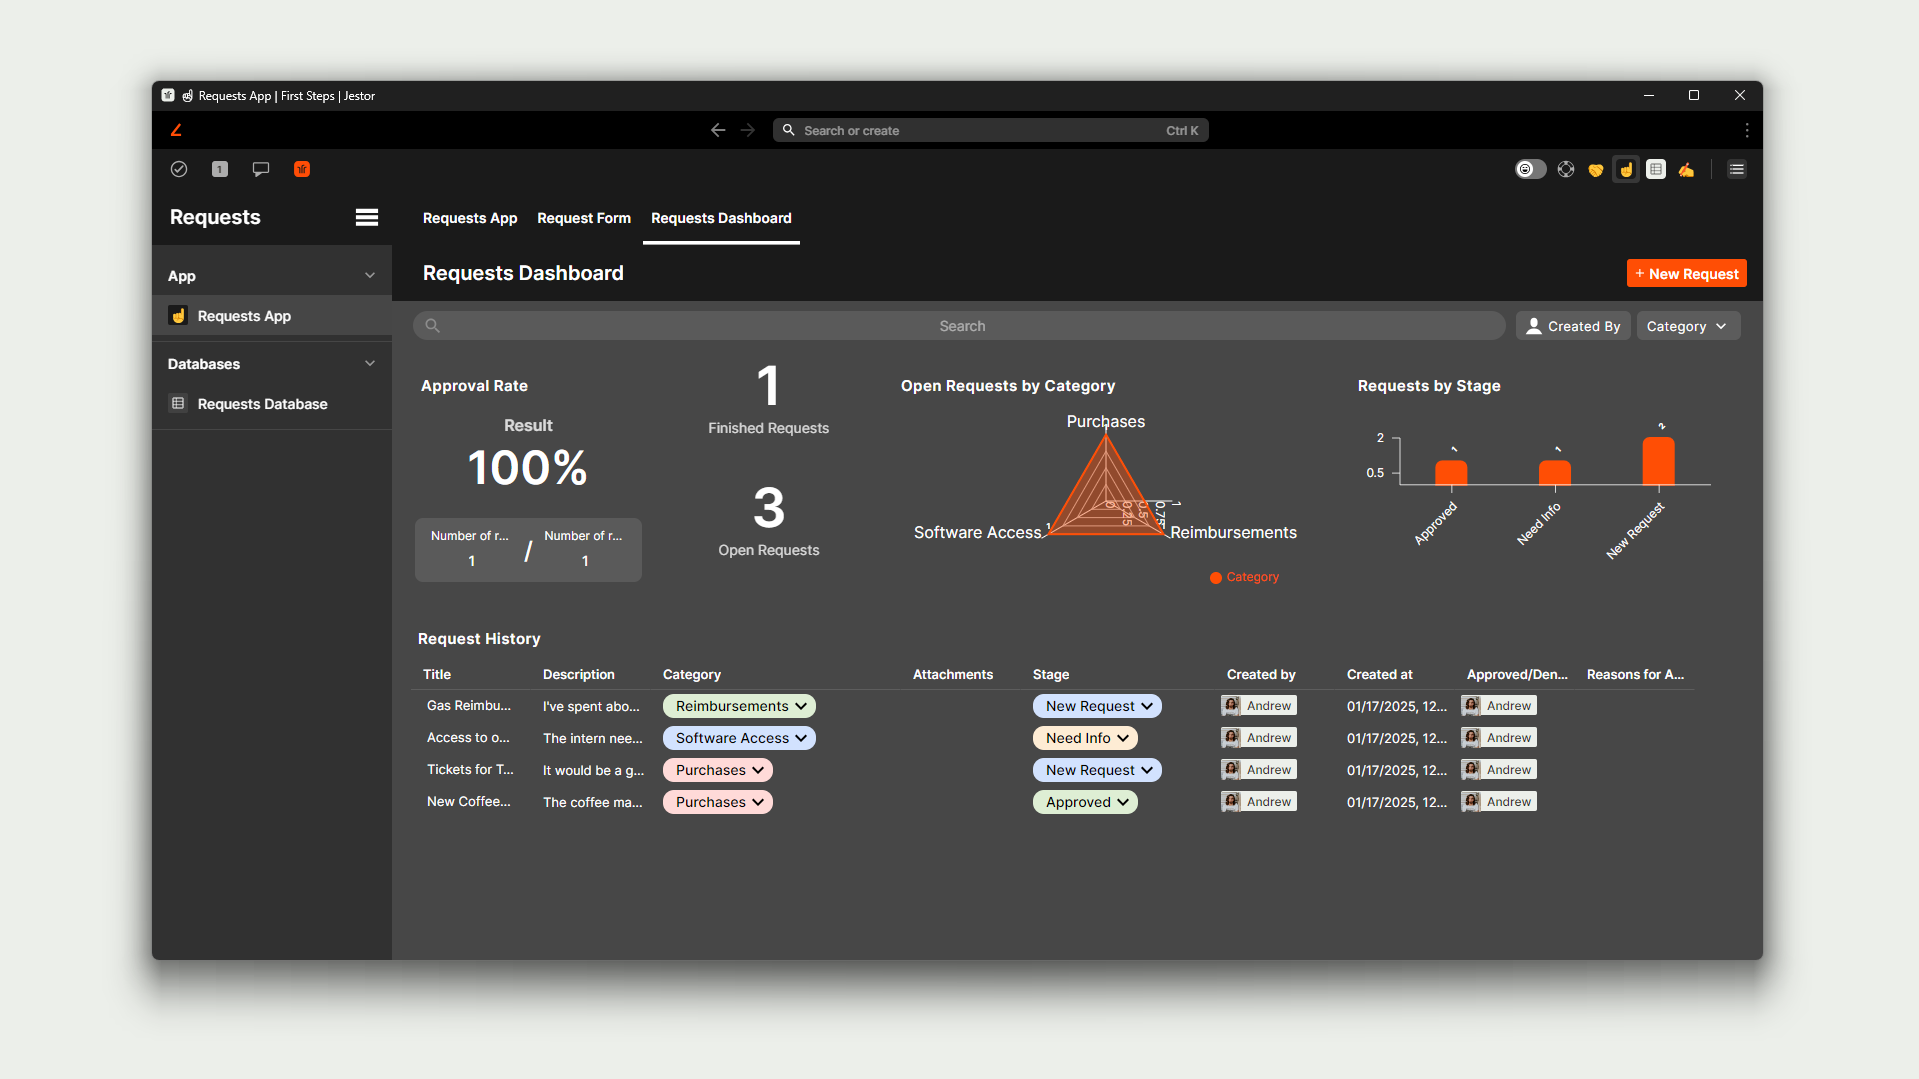Click Andrew's avatar in Gas Reimbursement Created by
This screenshot has width=1919, height=1079.
(1232, 705)
